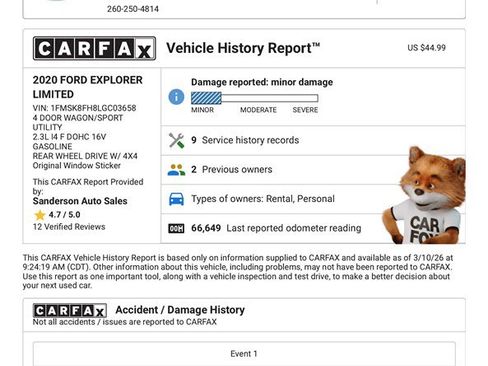This screenshot has width=488, height=366.
Task: Click the phone number 260-250-4814
Action: click(x=133, y=9)
